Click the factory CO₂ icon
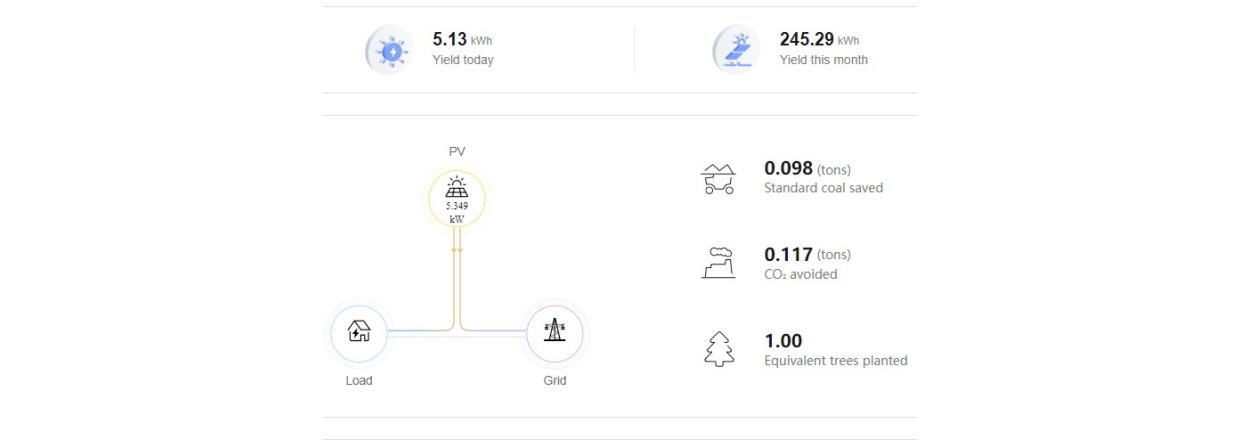 coord(718,263)
